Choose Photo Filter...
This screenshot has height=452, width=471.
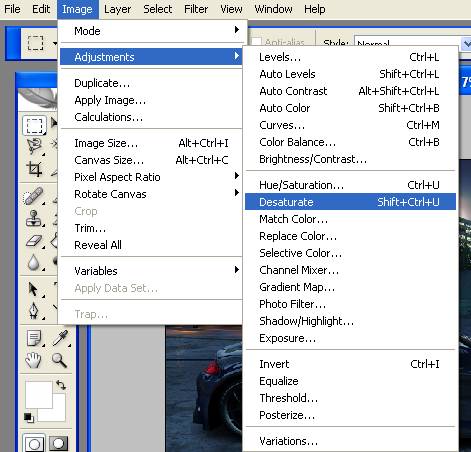(350, 304)
